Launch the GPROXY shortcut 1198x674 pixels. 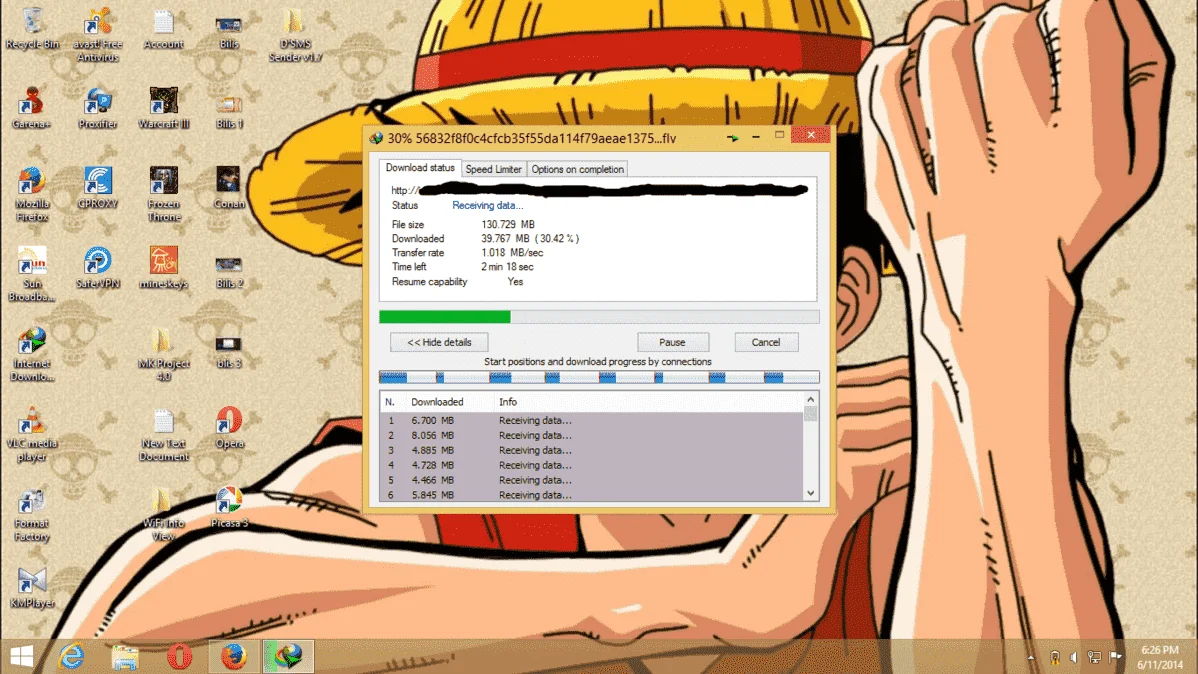(x=98, y=188)
